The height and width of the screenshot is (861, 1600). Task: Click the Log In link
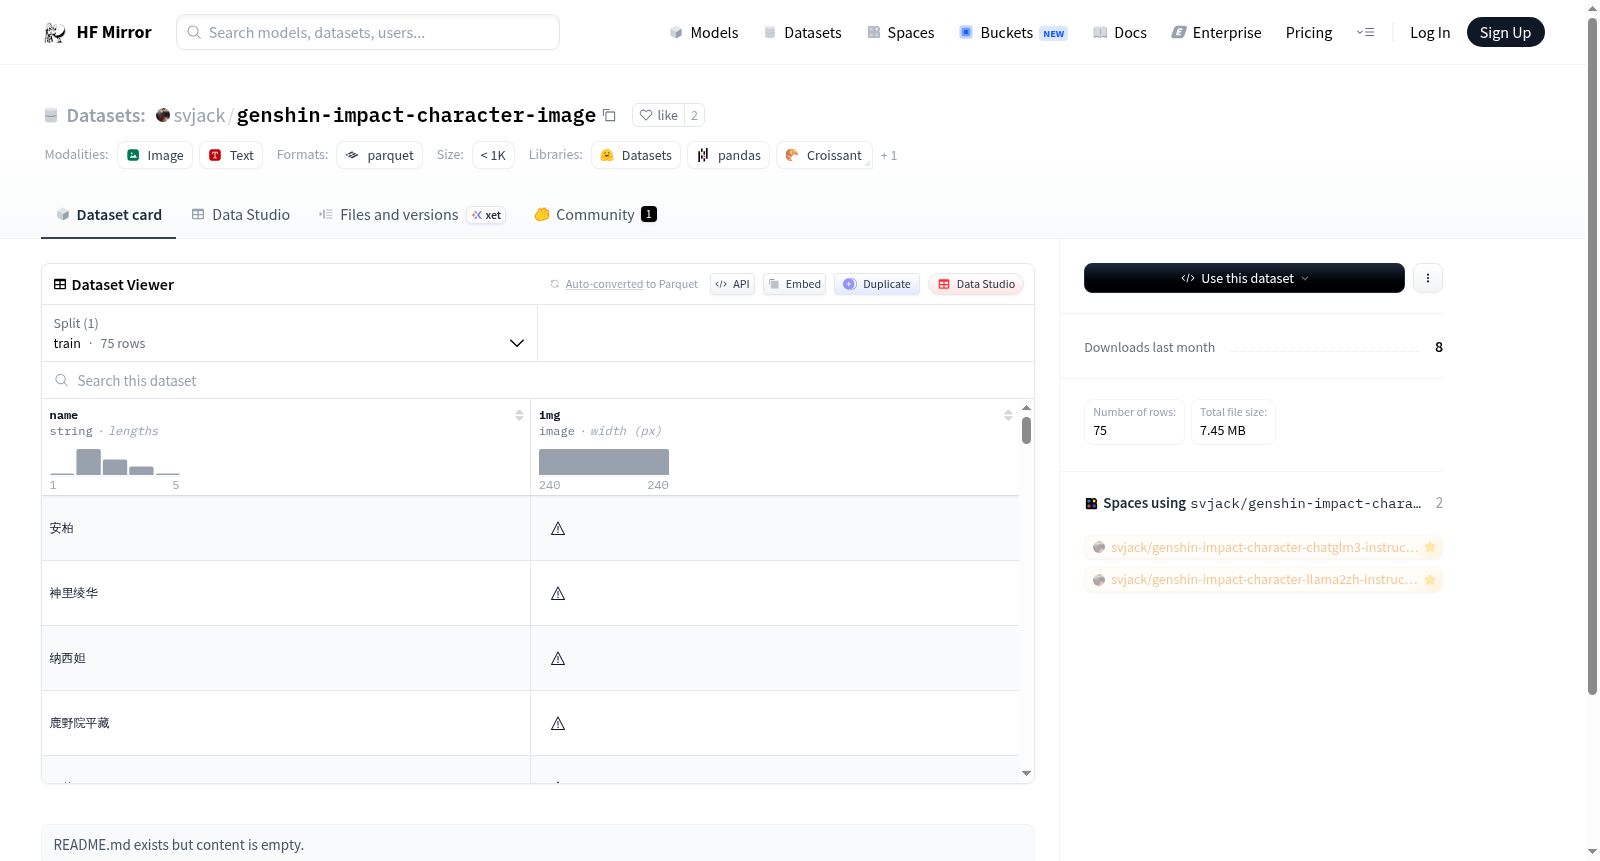pos(1430,33)
